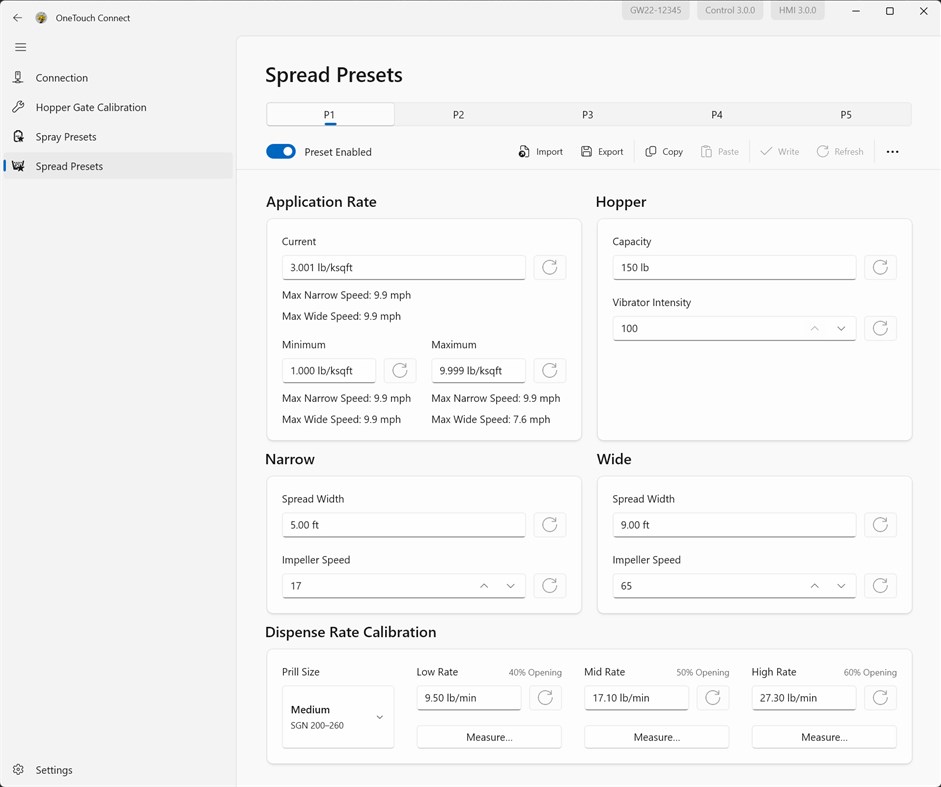This screenshot has width=941, height=787.
Task: Switch to the P3 preset tab
Action: point(587,115)
